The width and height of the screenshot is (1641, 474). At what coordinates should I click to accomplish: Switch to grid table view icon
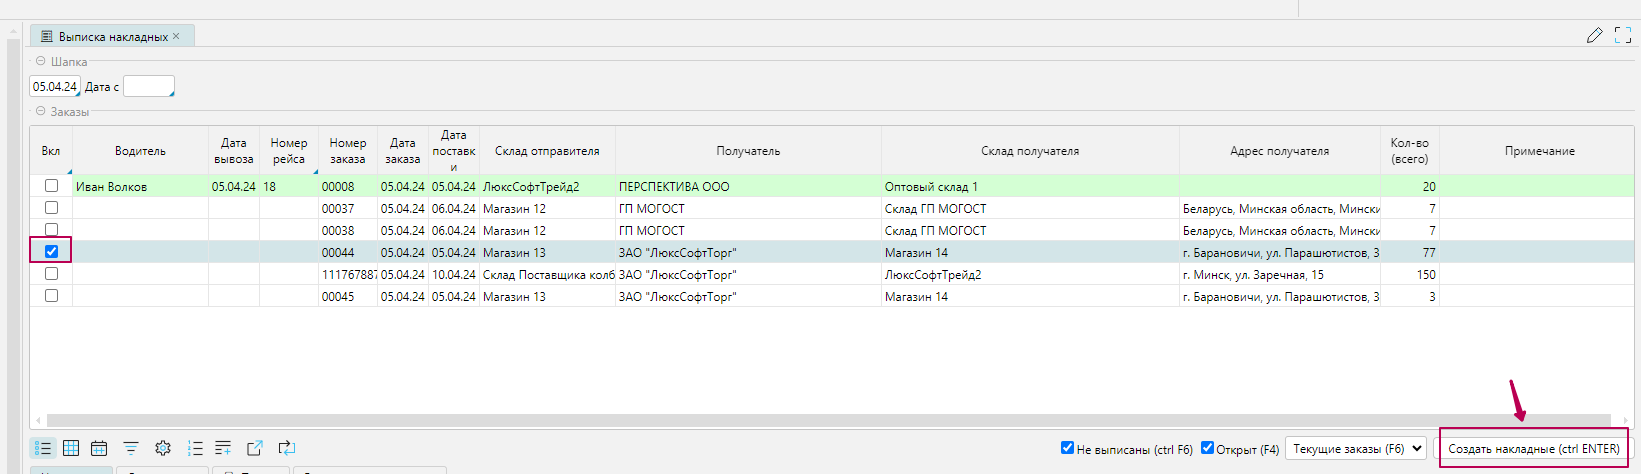click(71, 448)
